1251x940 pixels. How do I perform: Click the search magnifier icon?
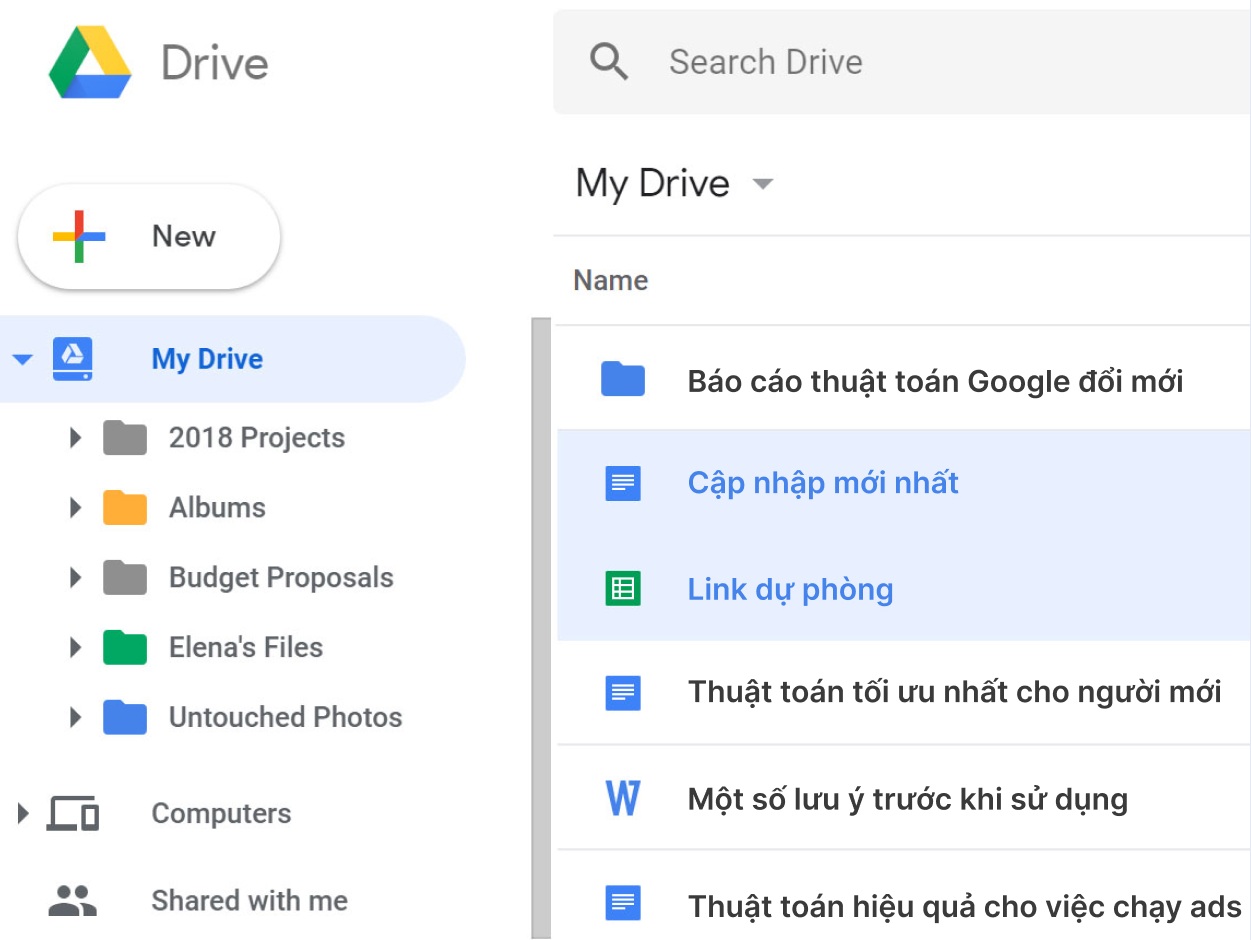click(x=609, y=62)
